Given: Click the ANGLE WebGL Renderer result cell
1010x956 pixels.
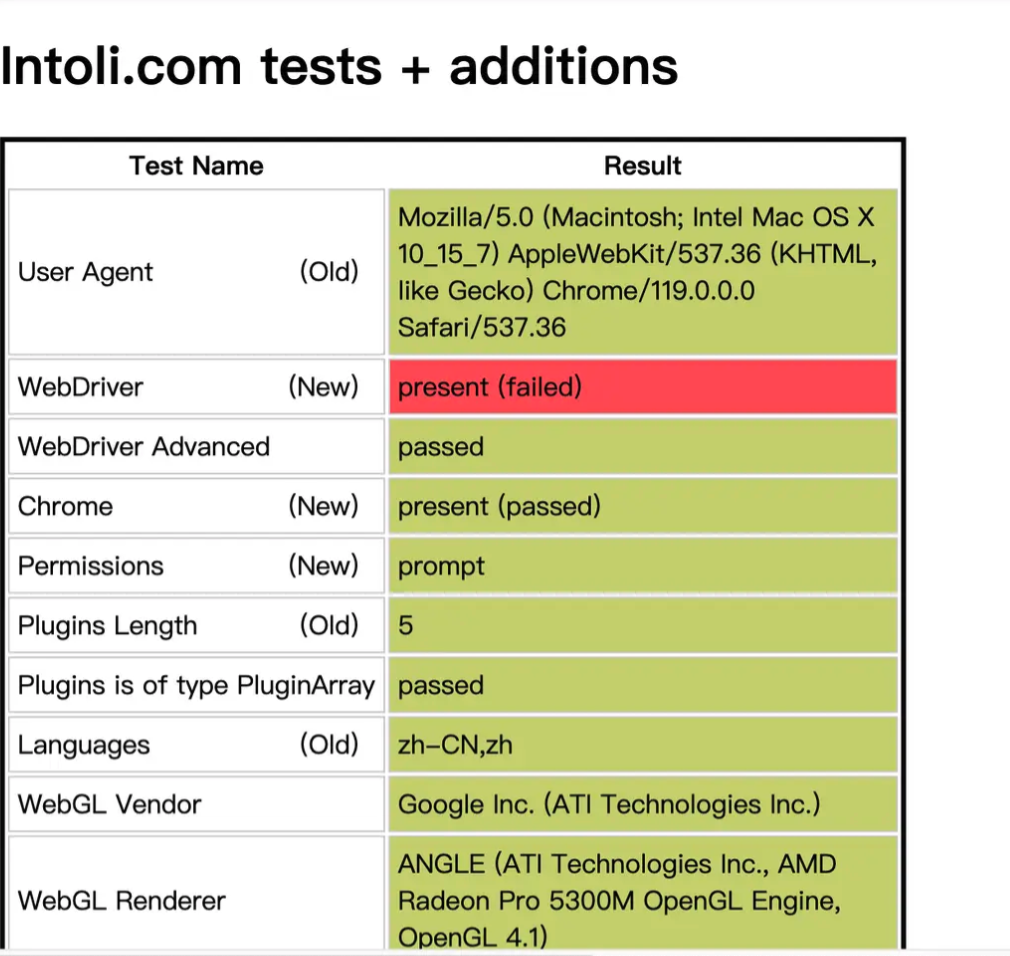Looking at the screenshot, I should [x=643, y=895].
